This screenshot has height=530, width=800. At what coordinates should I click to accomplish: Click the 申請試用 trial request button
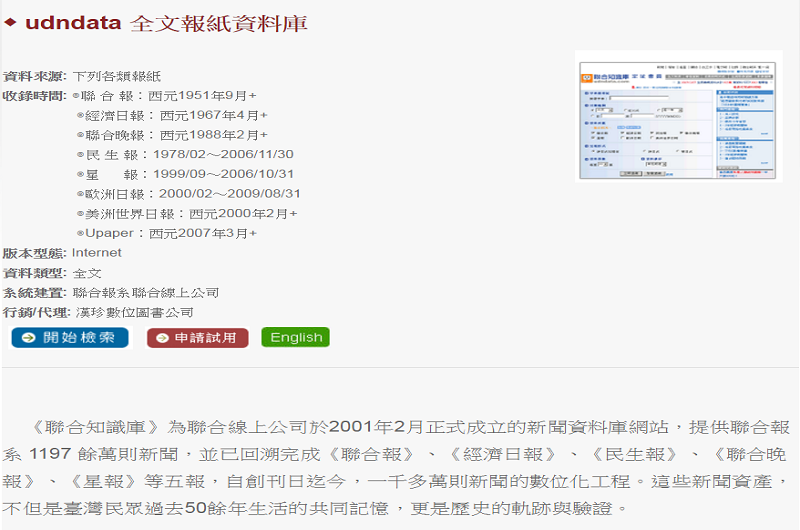pos(197,338)
